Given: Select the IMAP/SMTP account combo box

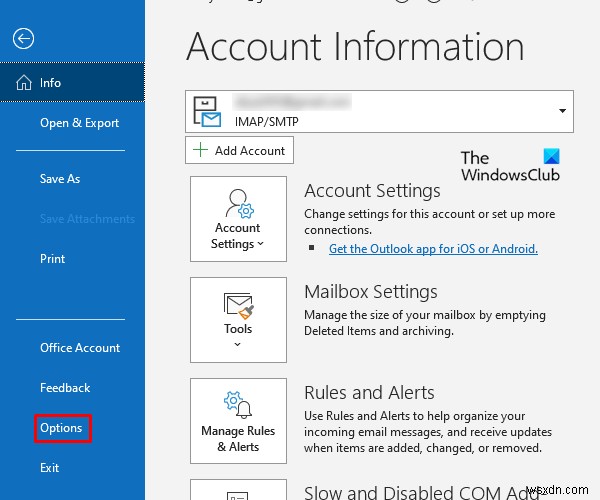Looking at the screenshot, I should [x=379, y=111].
